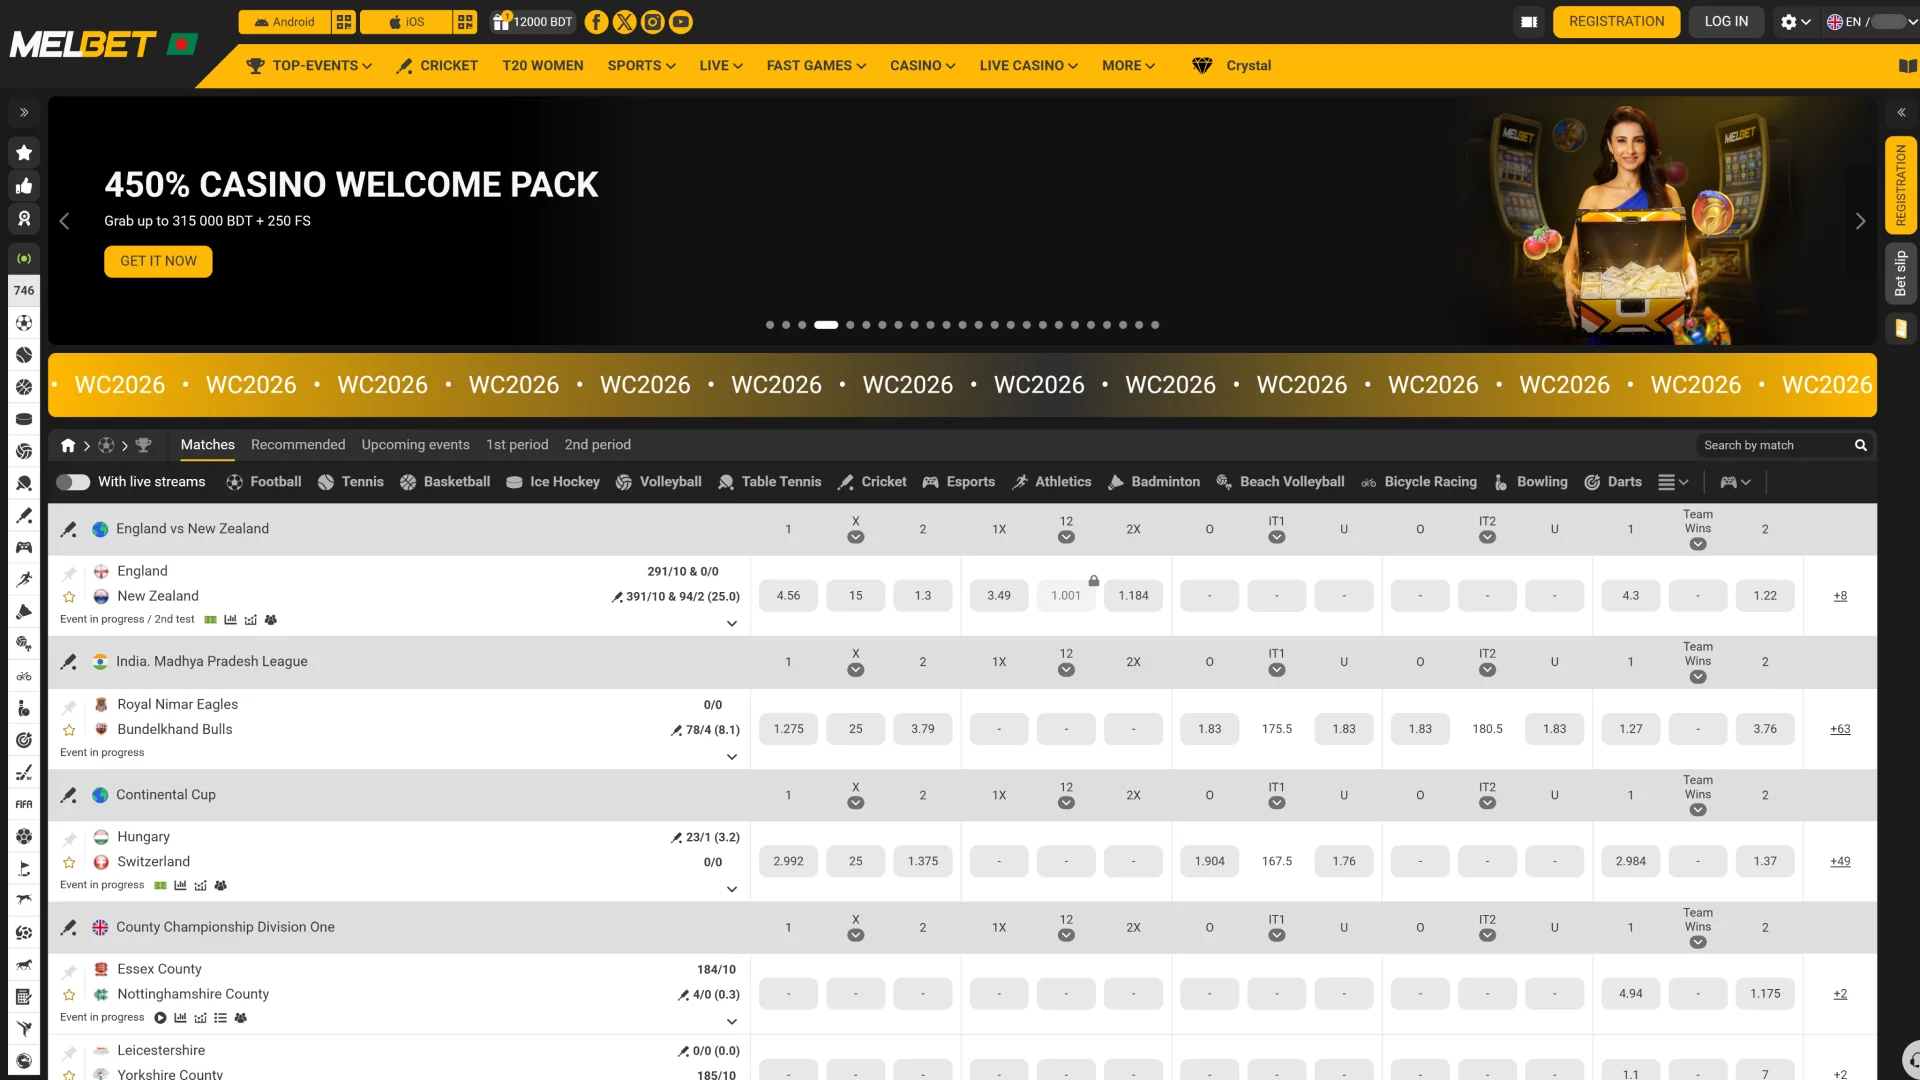Image resolution: width=1920 pixels, height=1080 pixels.
Task: Filter by Table Tennis sport
Action: click(x=769, y=483)
